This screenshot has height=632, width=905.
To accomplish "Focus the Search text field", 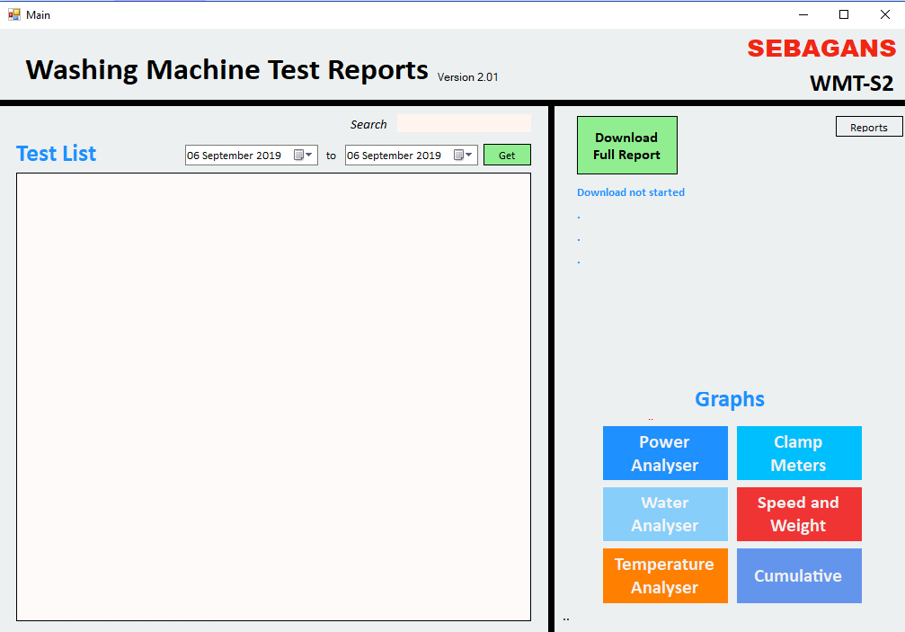I will tap(464, 124).
